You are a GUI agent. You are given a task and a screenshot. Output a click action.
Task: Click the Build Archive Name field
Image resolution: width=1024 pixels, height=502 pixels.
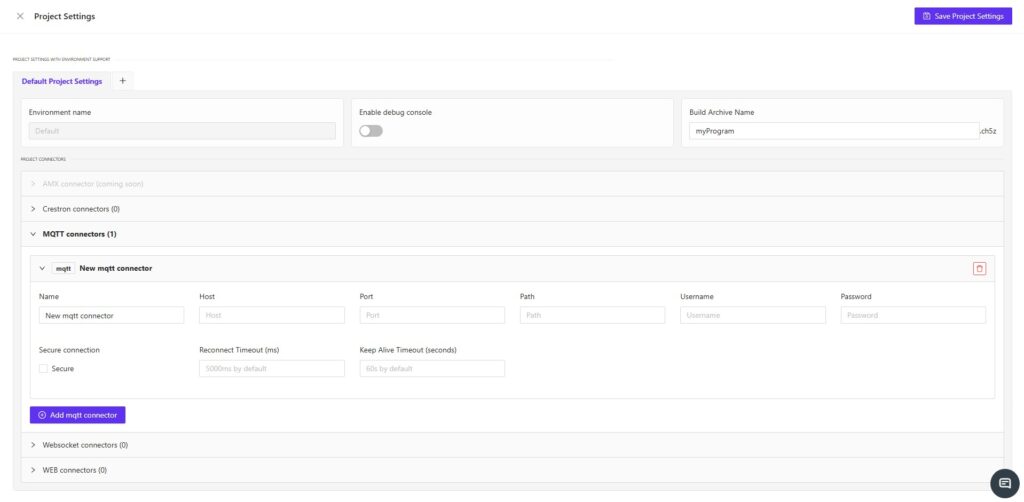point(832,131)
